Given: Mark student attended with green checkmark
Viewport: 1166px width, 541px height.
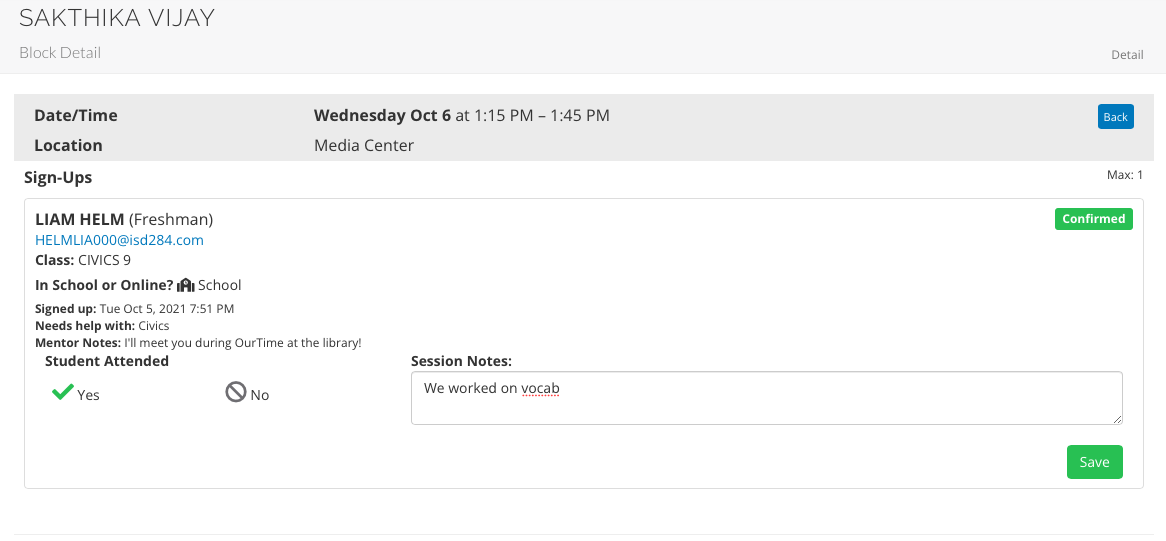Looking at the screenshot, I should pyautogui.click(x=63, y=393).
